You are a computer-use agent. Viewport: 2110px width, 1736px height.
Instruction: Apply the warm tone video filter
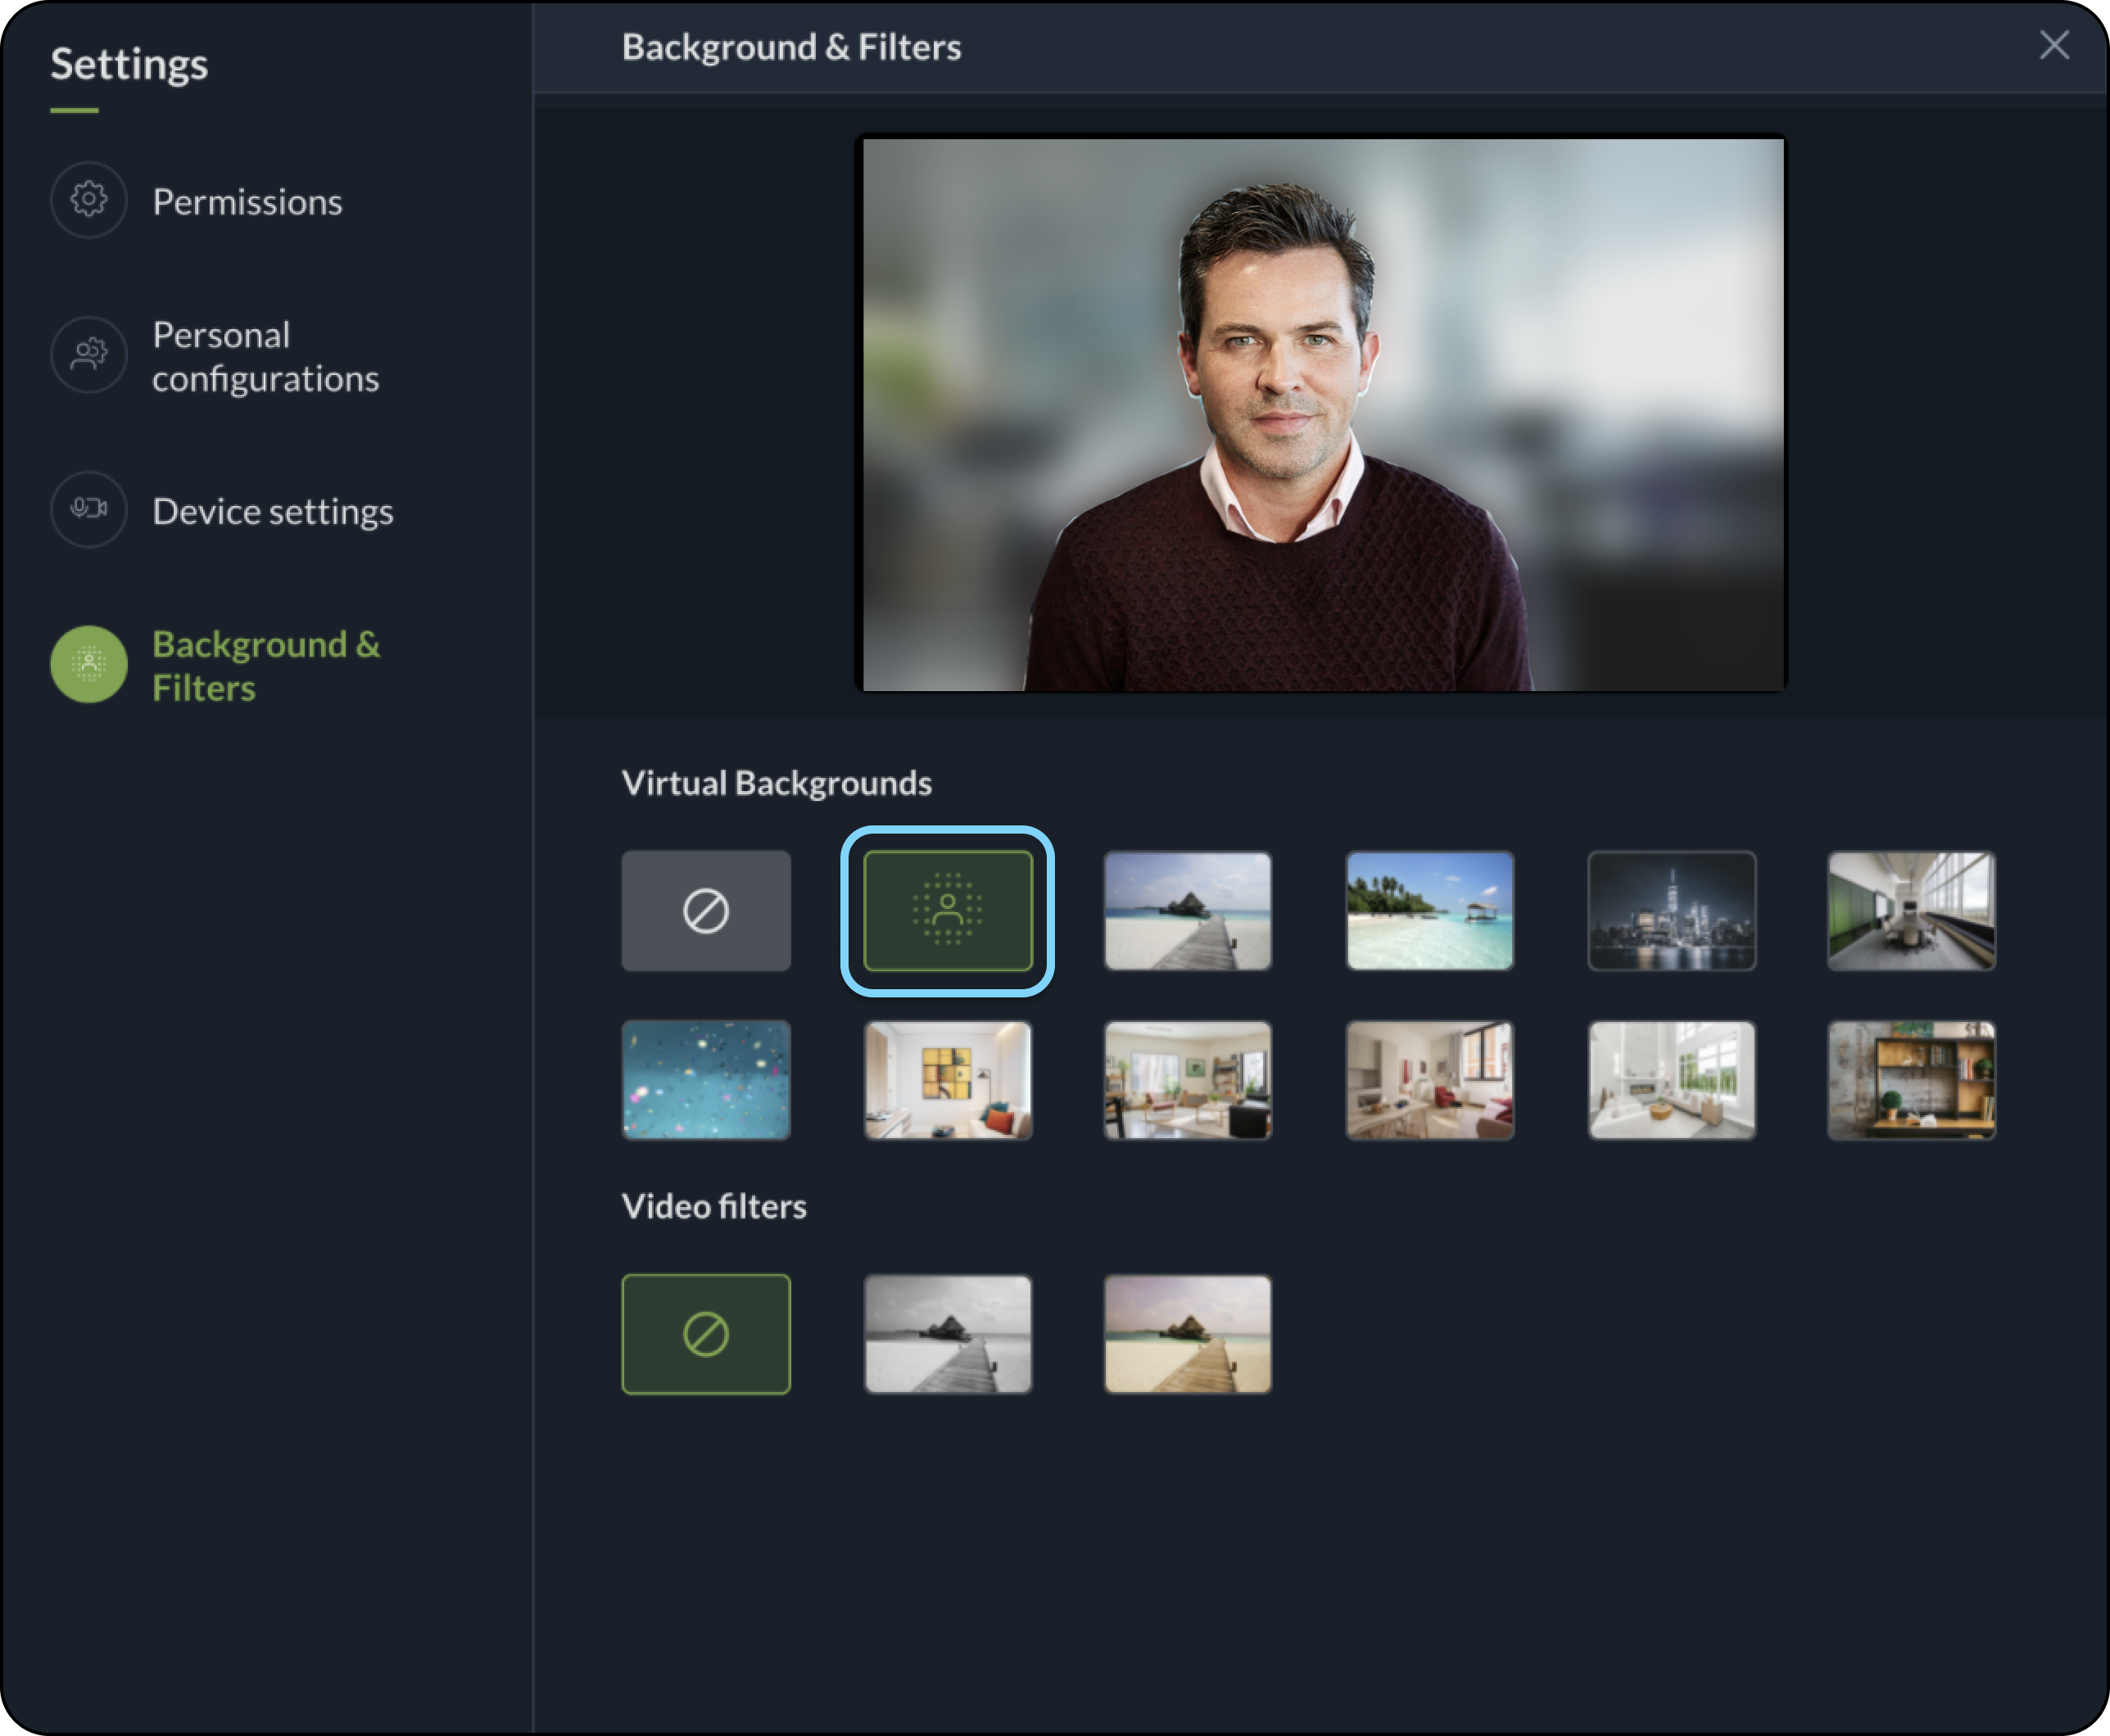pos(1187,1333)
